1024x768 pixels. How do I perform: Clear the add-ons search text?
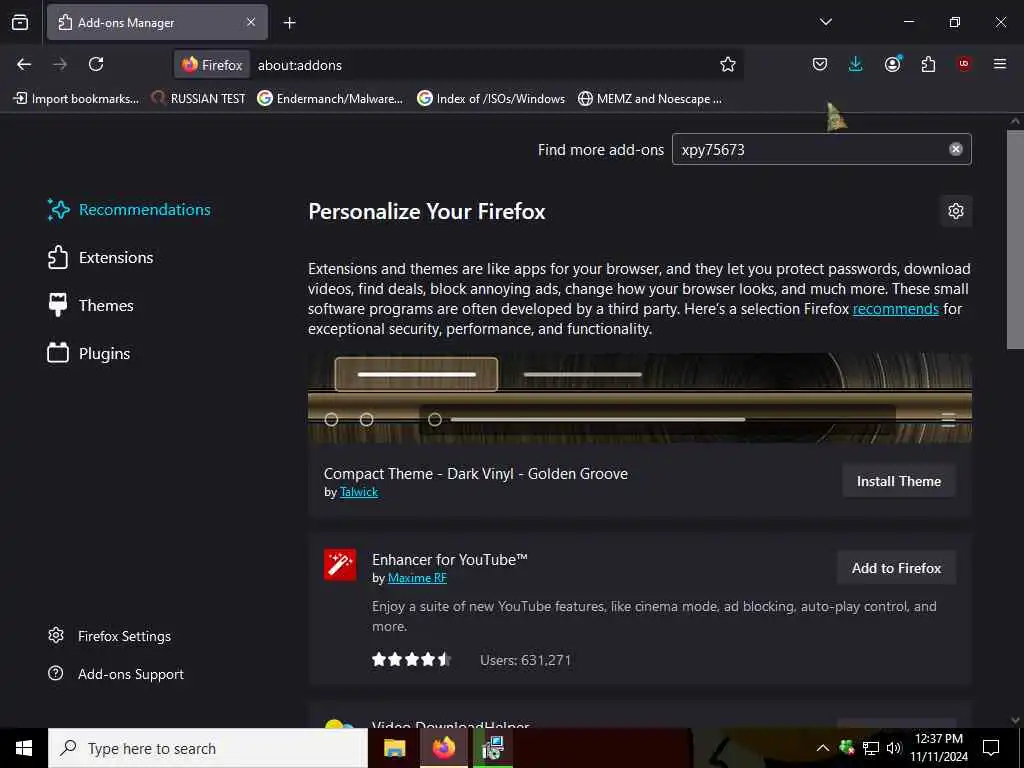click(955, 150)
